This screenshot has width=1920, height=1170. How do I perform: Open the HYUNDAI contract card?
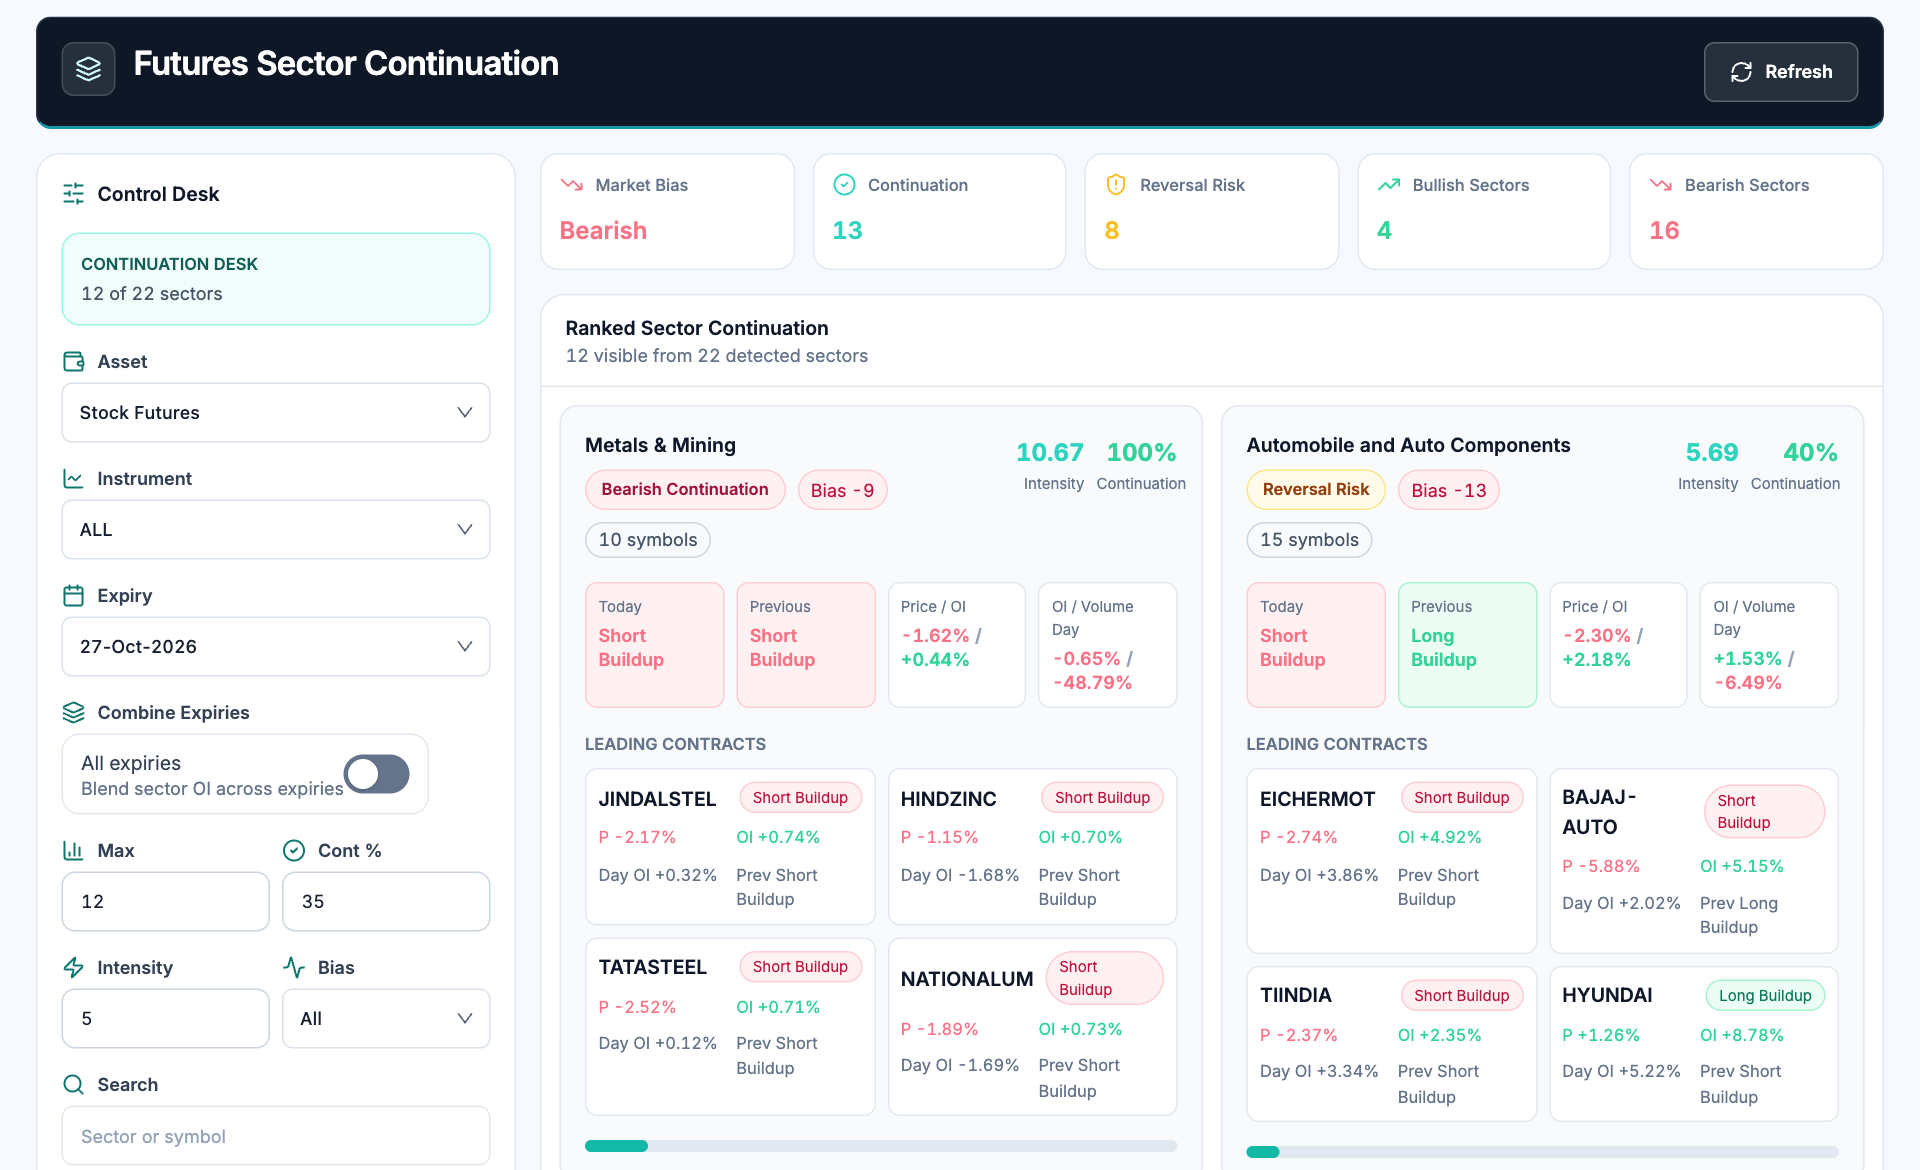[1694, 1044]
